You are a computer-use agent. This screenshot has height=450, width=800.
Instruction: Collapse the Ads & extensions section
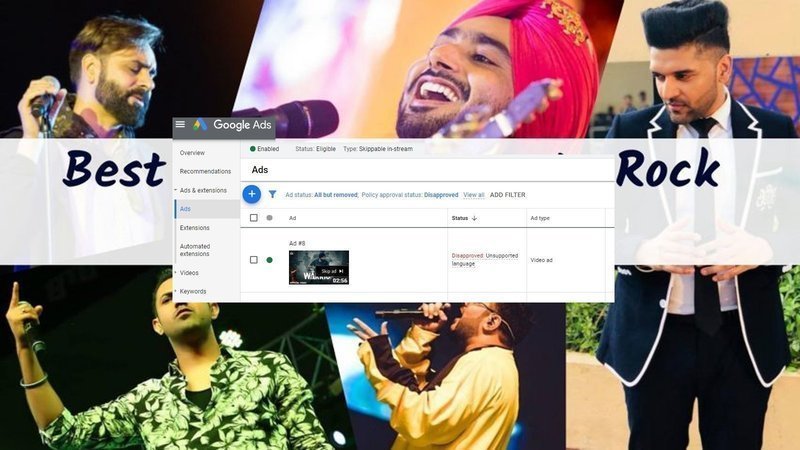click(176, 190)
